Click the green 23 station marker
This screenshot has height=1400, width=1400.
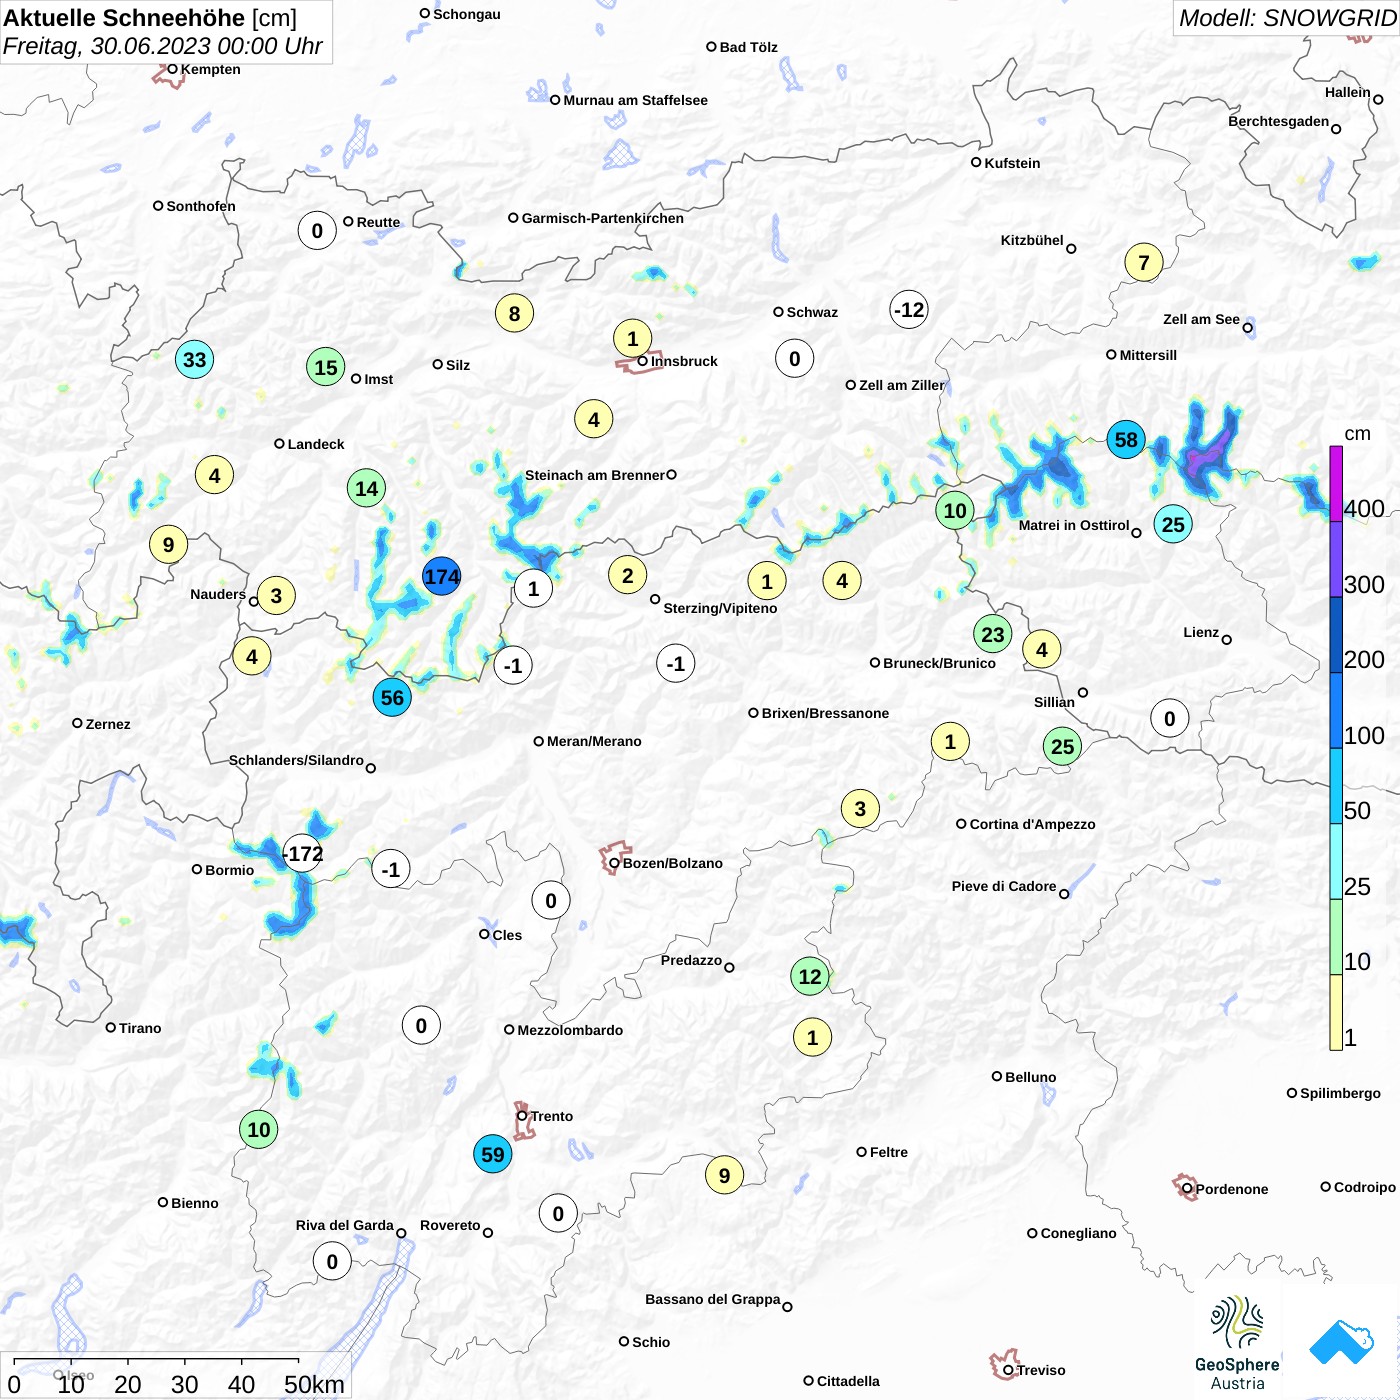coord(992,634)
